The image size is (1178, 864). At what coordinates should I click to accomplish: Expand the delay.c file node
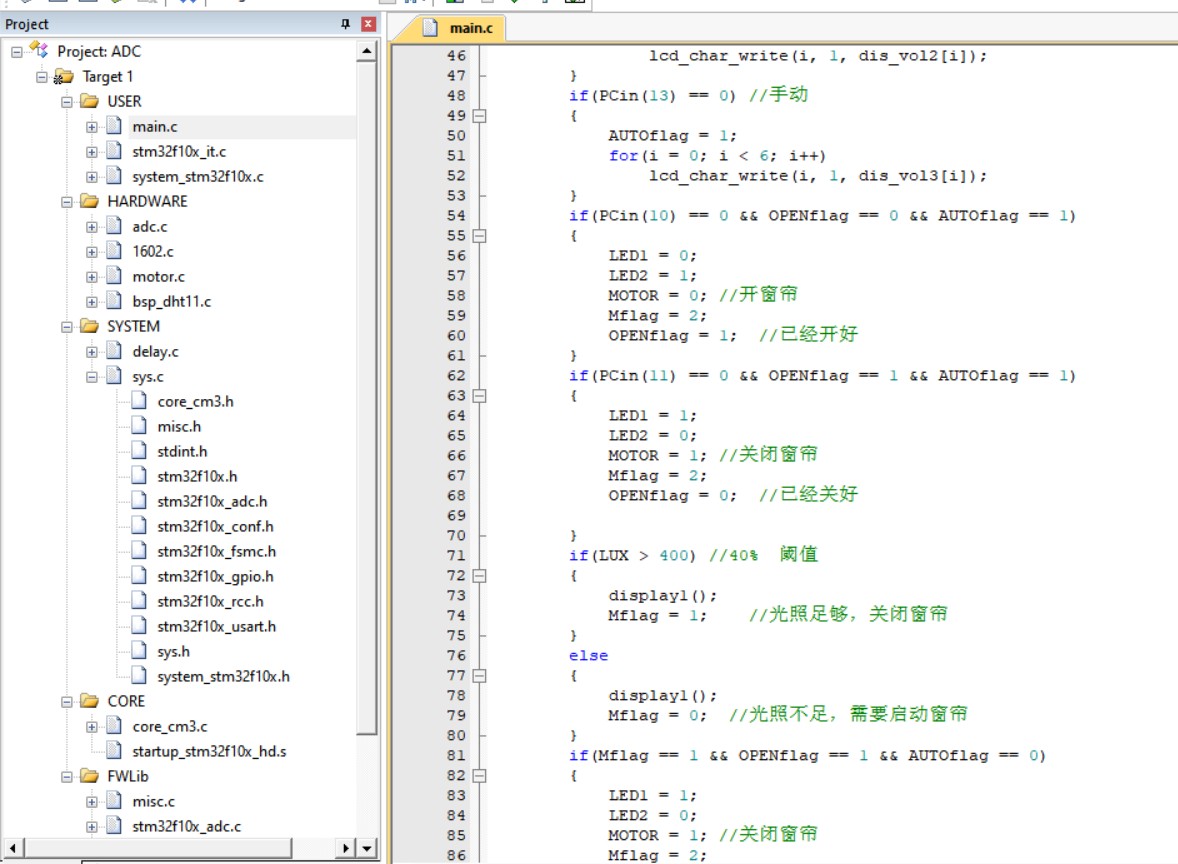coord(92,352)
